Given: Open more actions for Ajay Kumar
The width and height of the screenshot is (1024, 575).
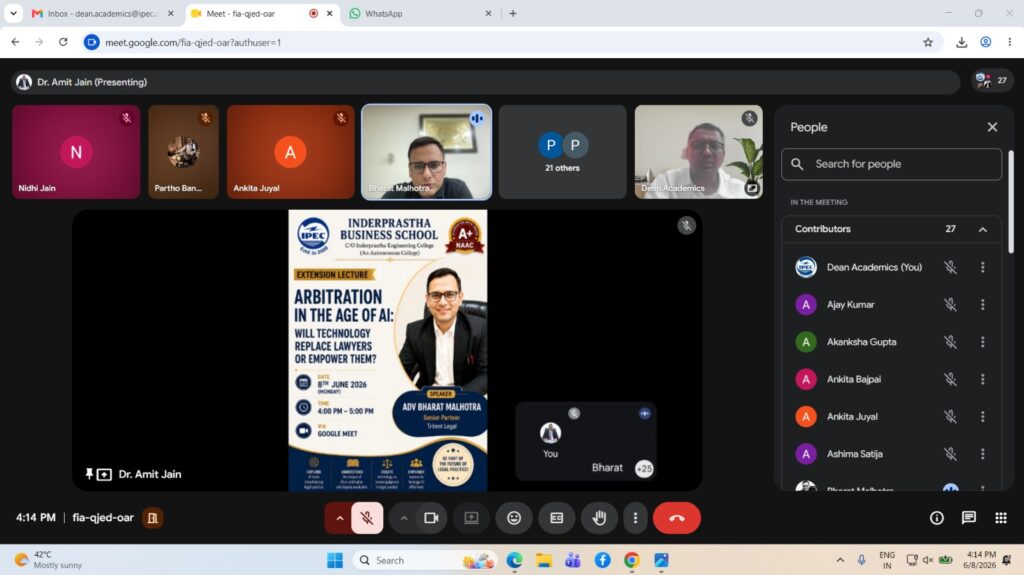Looking at the screenshot, I should tap(982, 304).
